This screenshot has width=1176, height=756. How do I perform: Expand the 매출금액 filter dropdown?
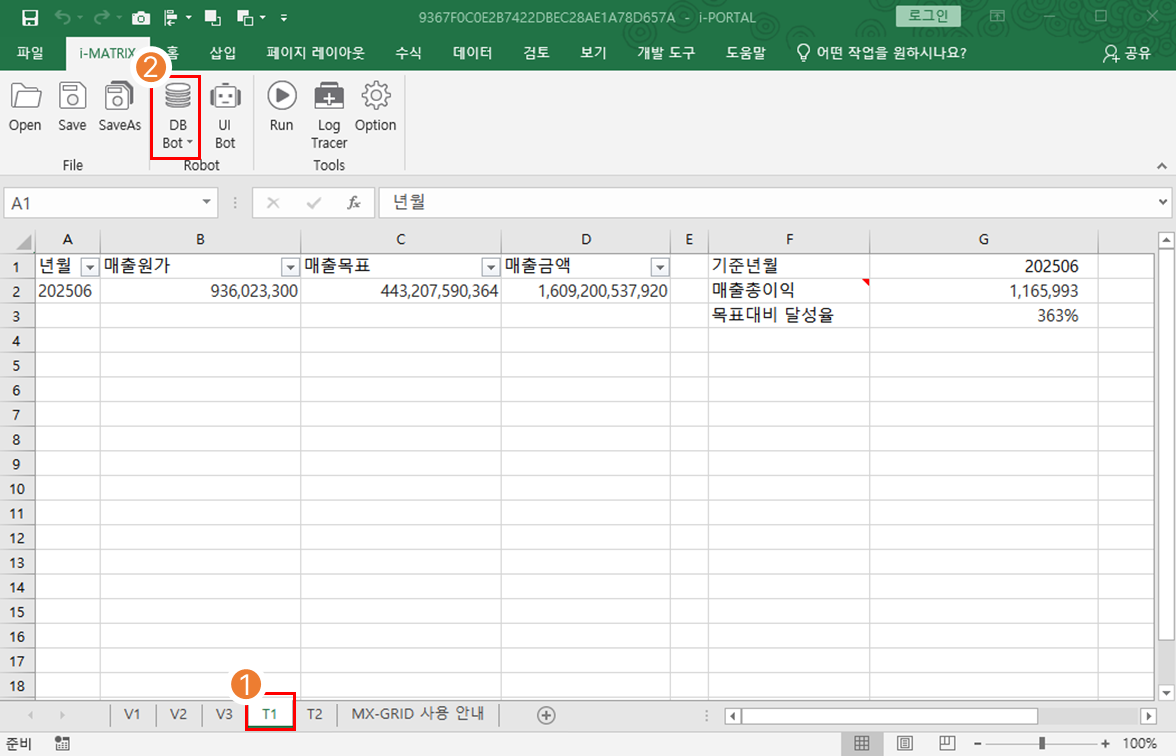pos(659,267)
